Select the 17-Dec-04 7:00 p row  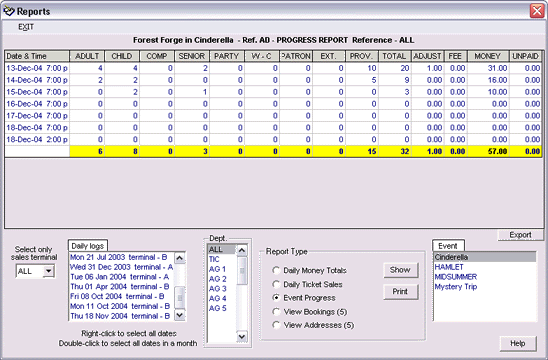tap(273, 116)
